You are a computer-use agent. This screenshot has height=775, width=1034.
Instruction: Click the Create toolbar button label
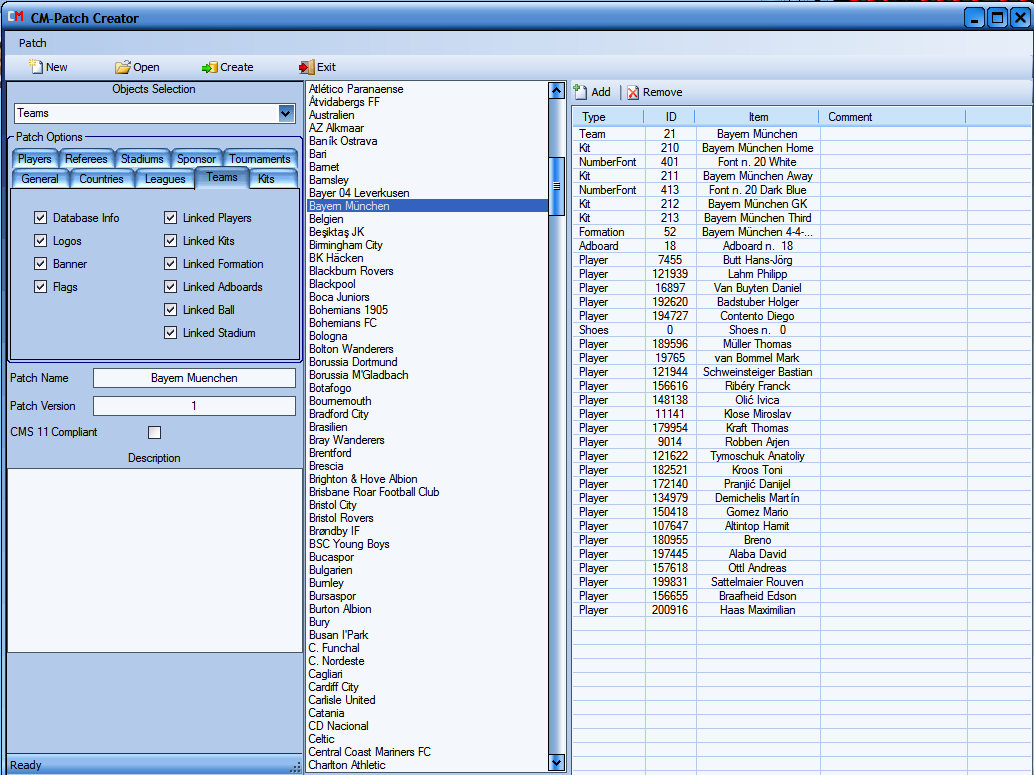click(237, 67)
